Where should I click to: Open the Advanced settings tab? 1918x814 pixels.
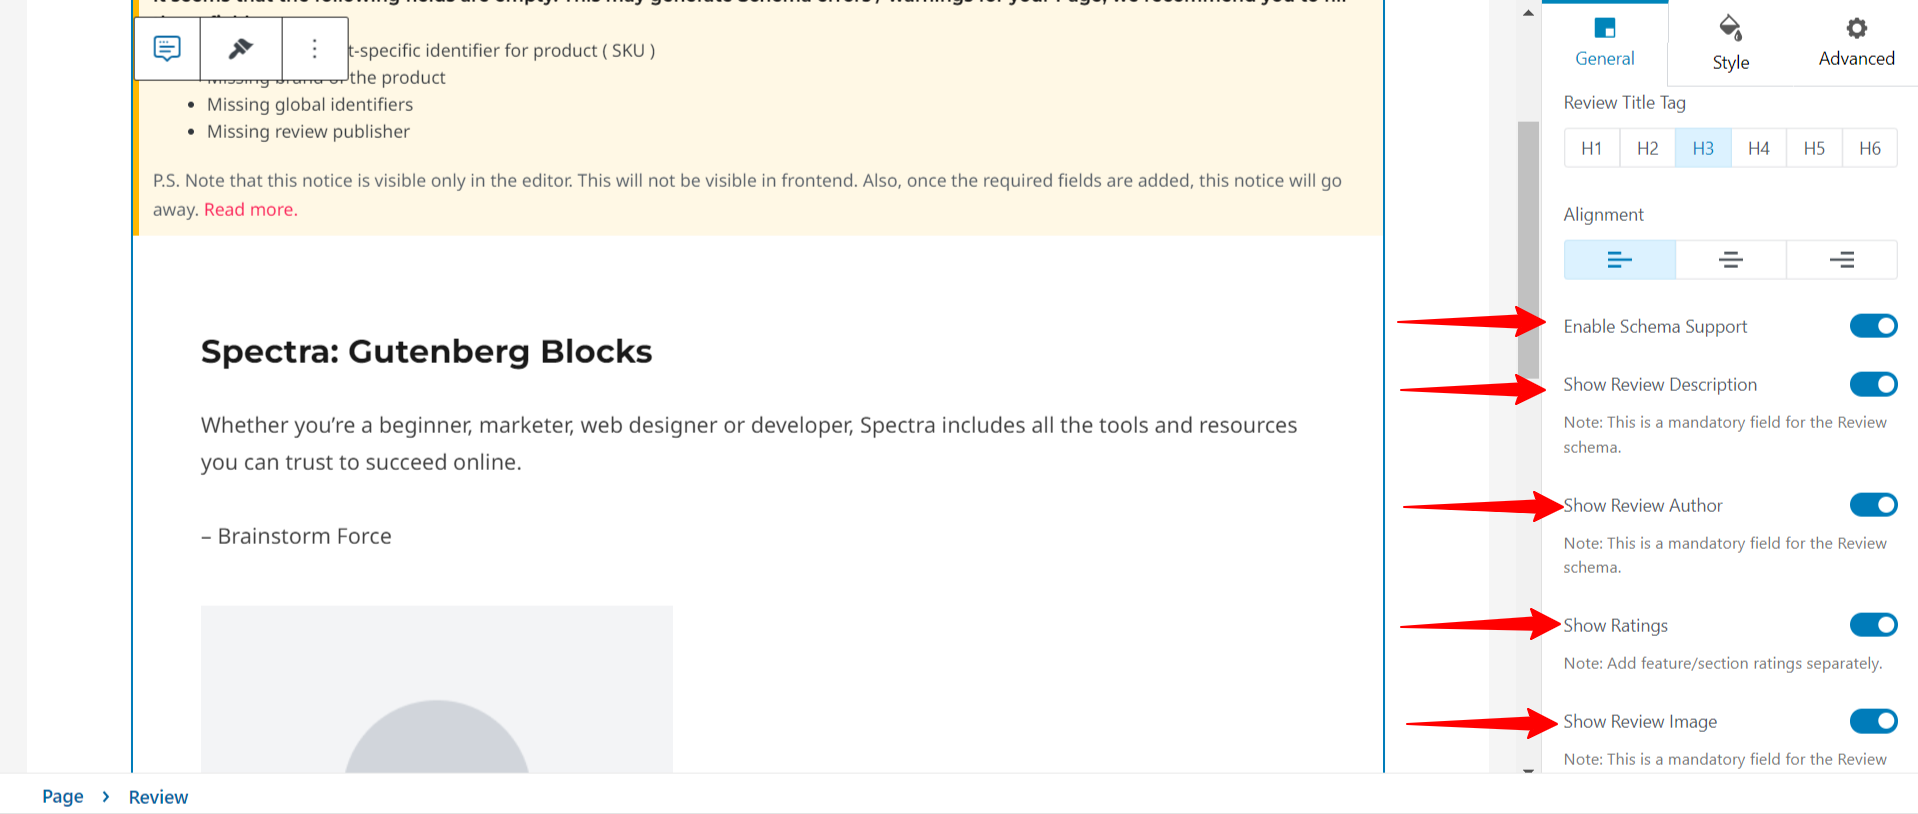1856,43
